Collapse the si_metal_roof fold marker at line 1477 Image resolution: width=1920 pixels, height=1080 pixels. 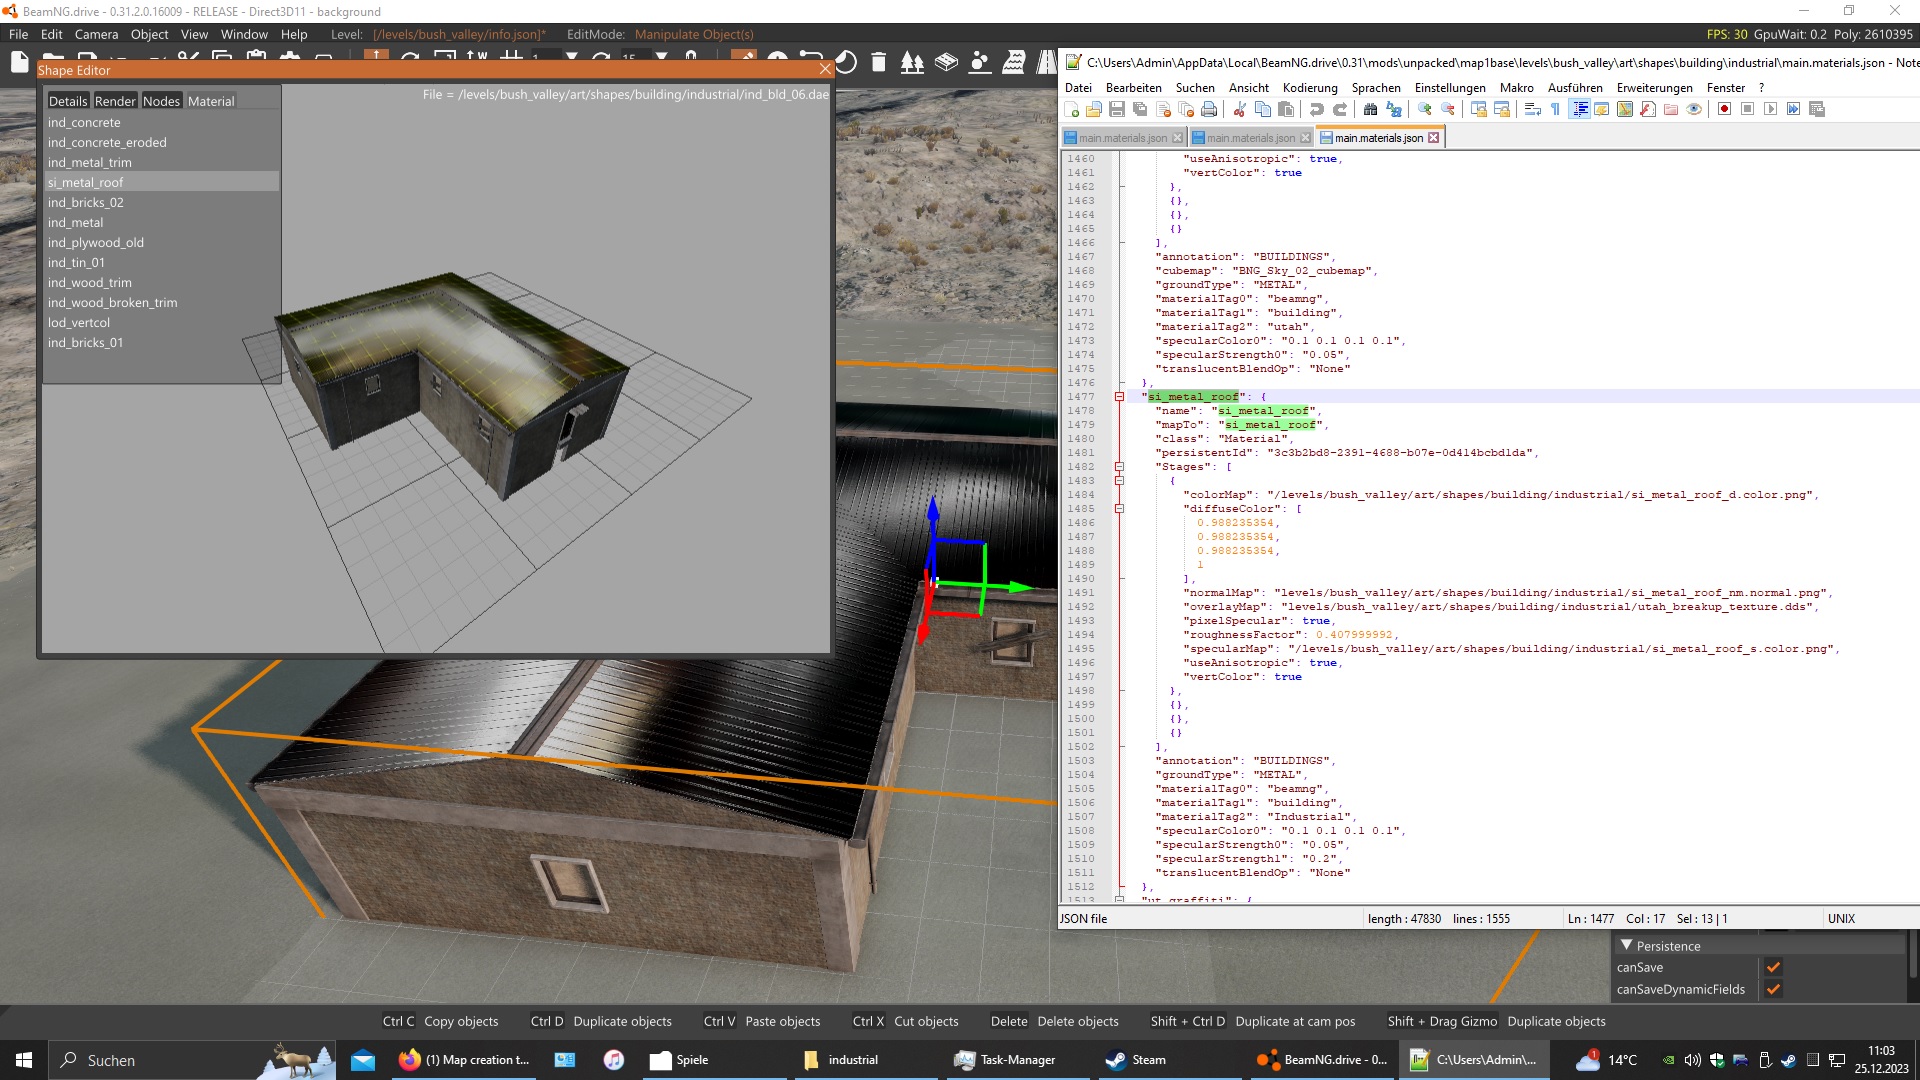point(1119,397)
